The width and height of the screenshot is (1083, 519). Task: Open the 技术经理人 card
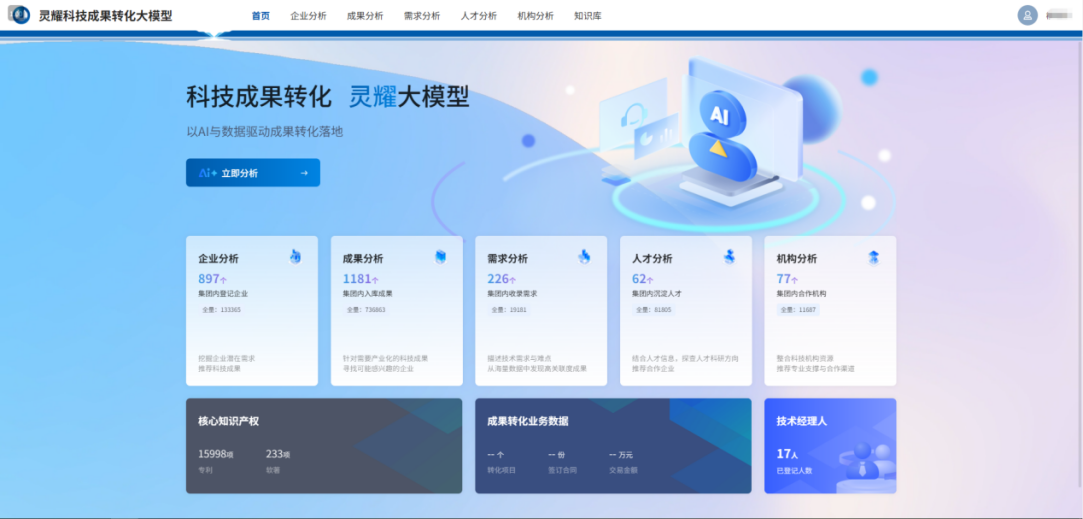[829, 446]
